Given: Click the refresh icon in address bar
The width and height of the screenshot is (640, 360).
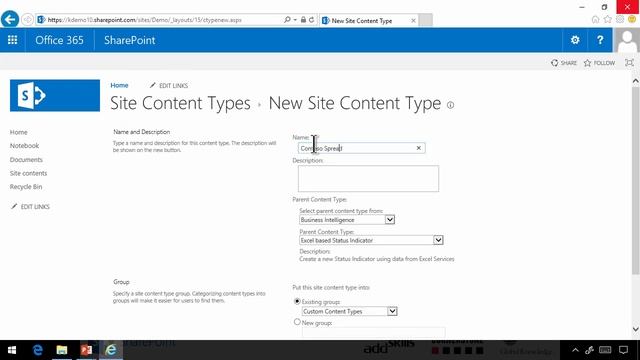Looking at the screenshot, I should pos(312,20).
